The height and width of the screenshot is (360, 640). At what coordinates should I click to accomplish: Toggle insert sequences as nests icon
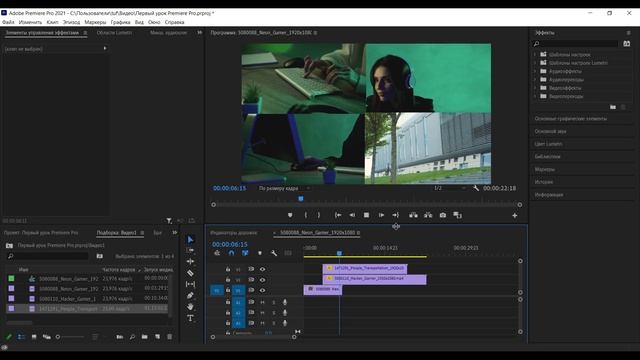(217, 253)
